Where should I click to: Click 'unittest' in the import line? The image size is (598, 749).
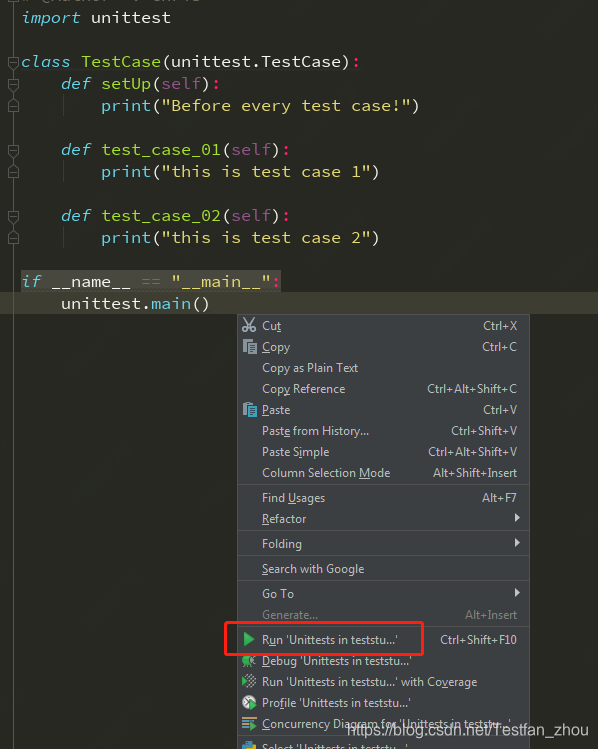pos(131,18)
